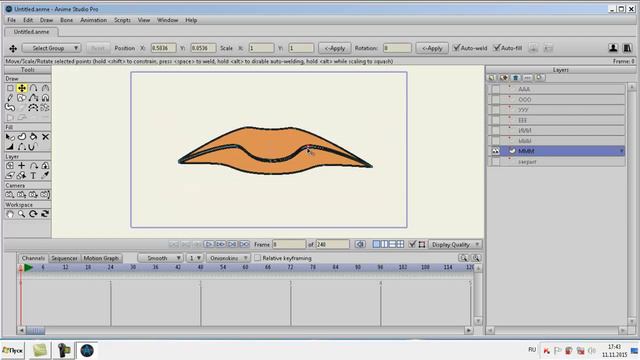Screen dimensions: 640x360
Task: Click the Apply button beside Scale
Action: click(x=334, y=48)
